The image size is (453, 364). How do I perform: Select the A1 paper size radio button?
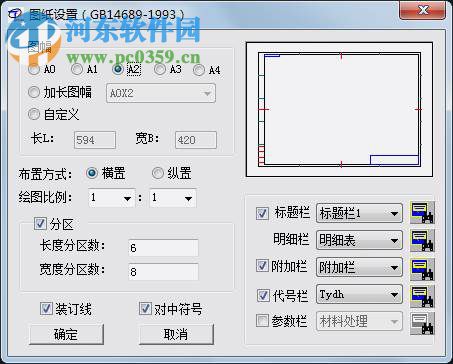(77, 69)
